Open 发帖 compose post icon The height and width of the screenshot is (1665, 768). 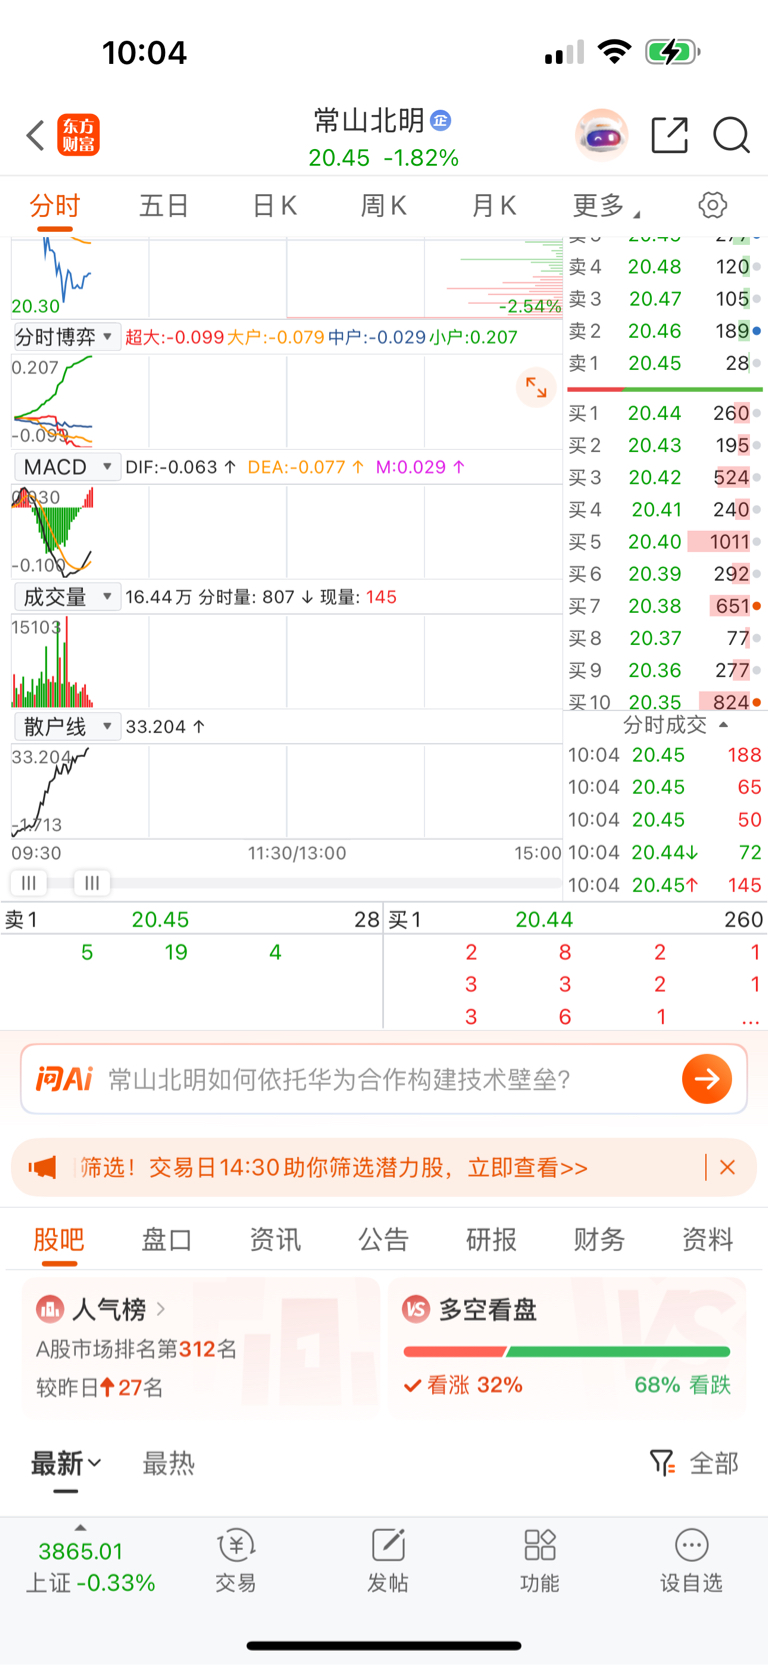click(388, 1560)
